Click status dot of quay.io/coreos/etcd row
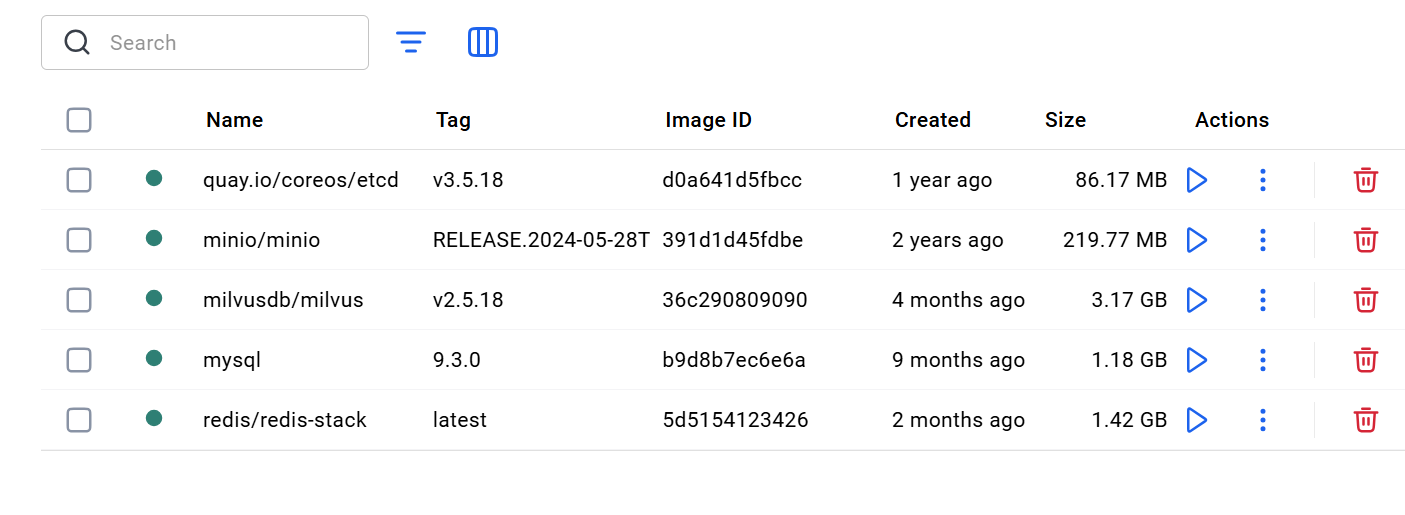 (x=154, y=178)
